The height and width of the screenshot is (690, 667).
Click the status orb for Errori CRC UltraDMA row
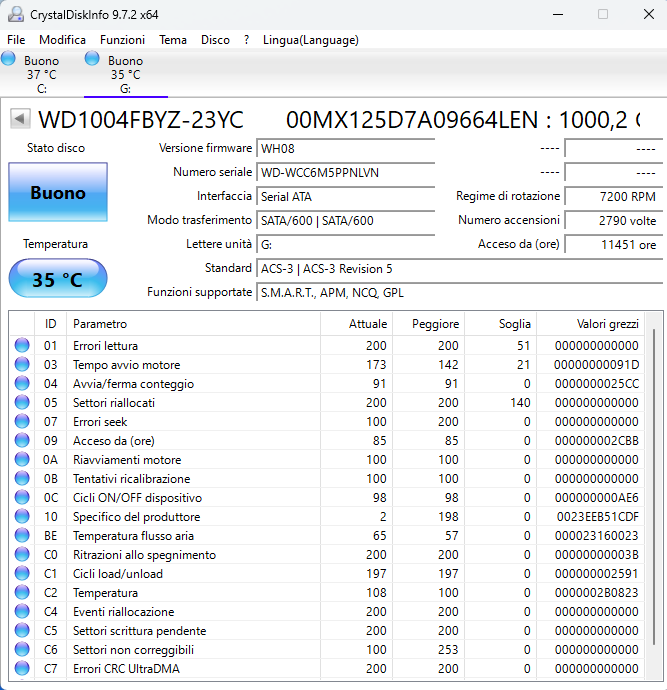coord(22,668)
